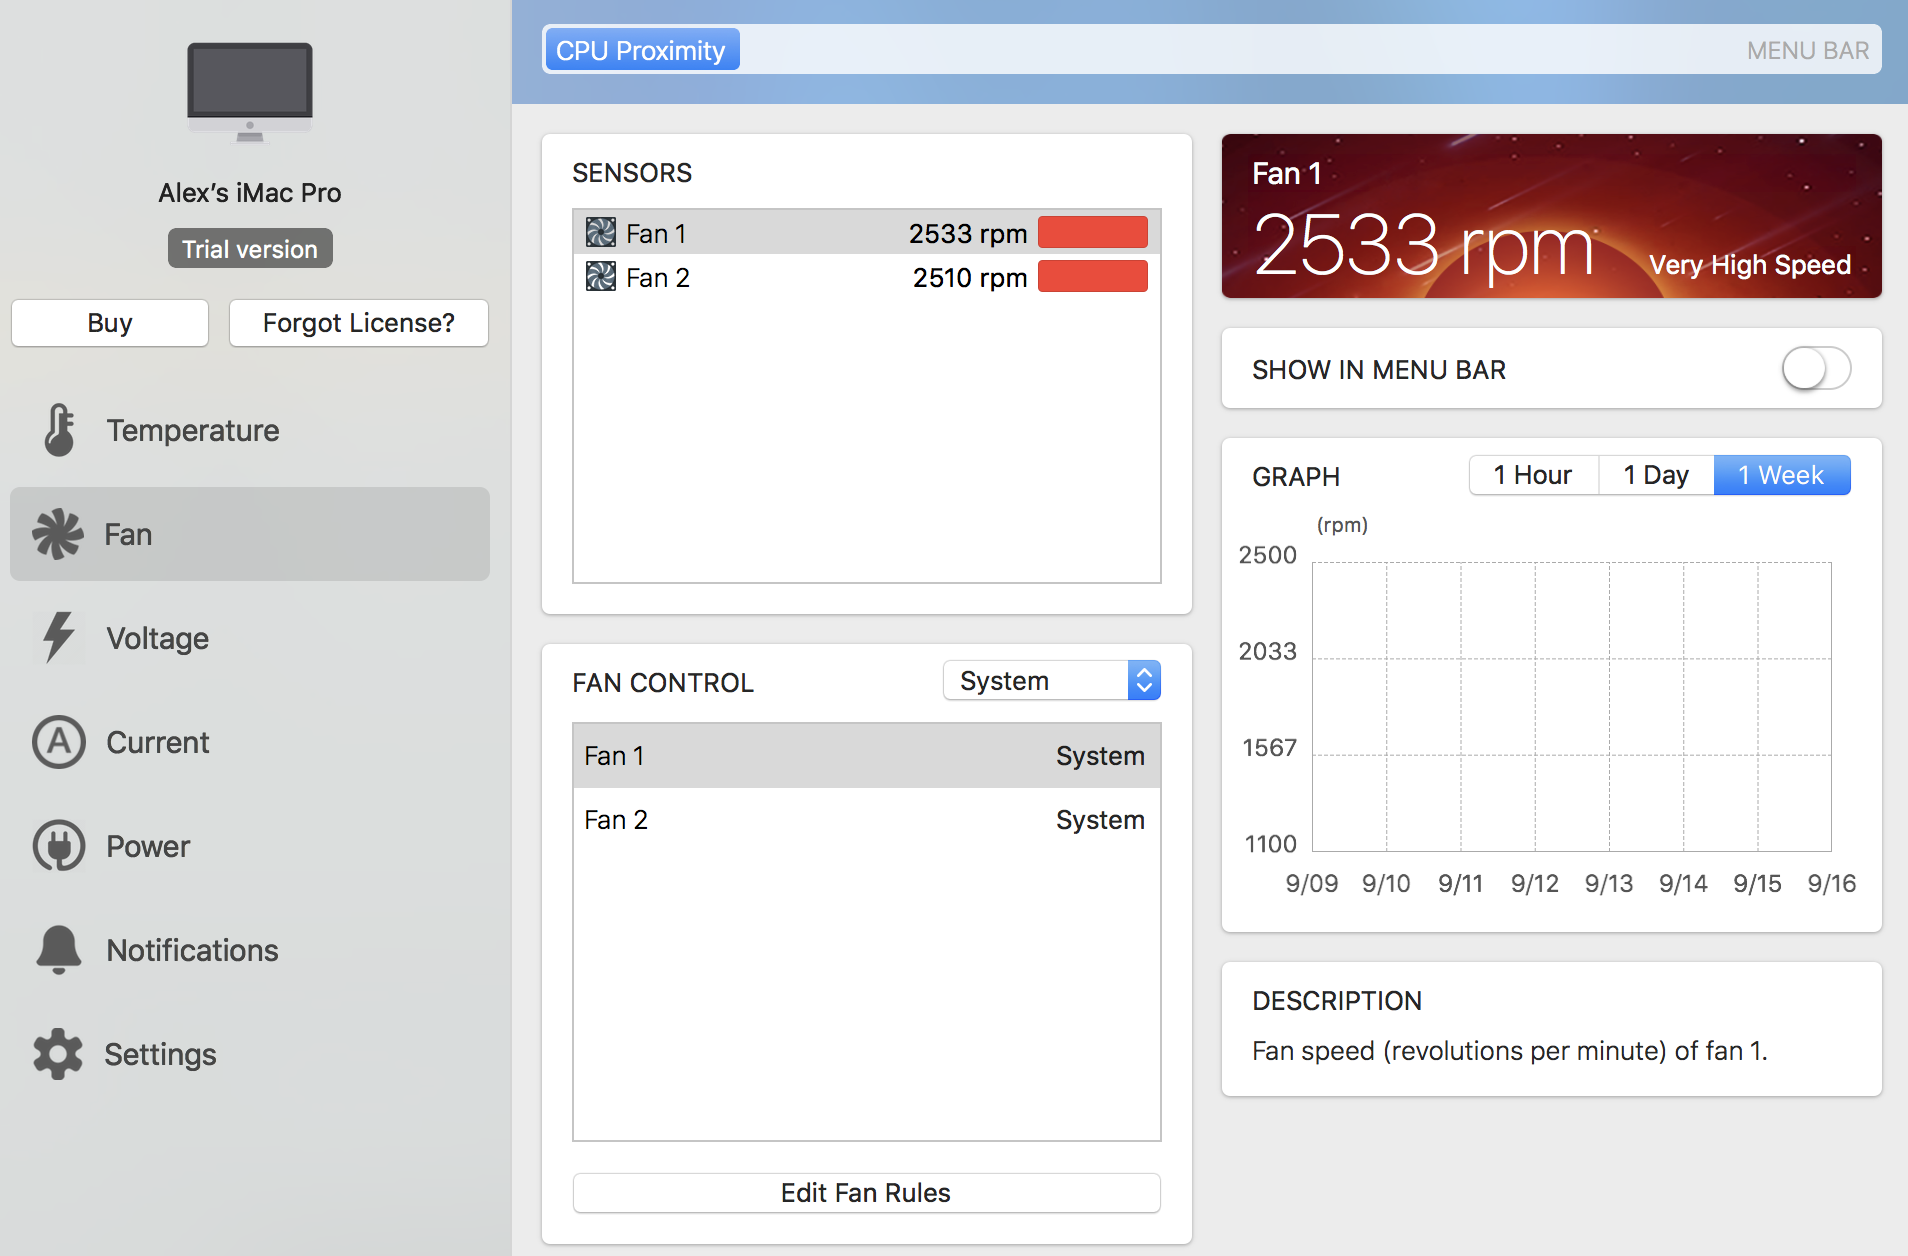This screenshot has width=1908, height=1256.
Task: Click the Fan 1 red speed bar
Action: 1093,233
